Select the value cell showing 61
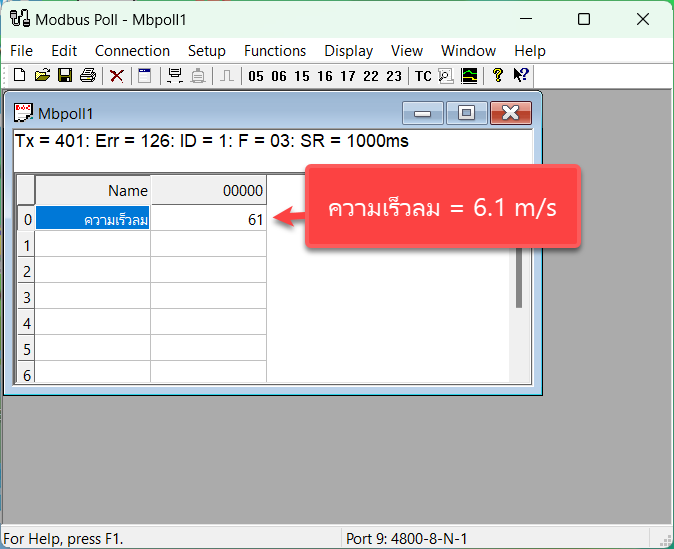 point(208,218)
